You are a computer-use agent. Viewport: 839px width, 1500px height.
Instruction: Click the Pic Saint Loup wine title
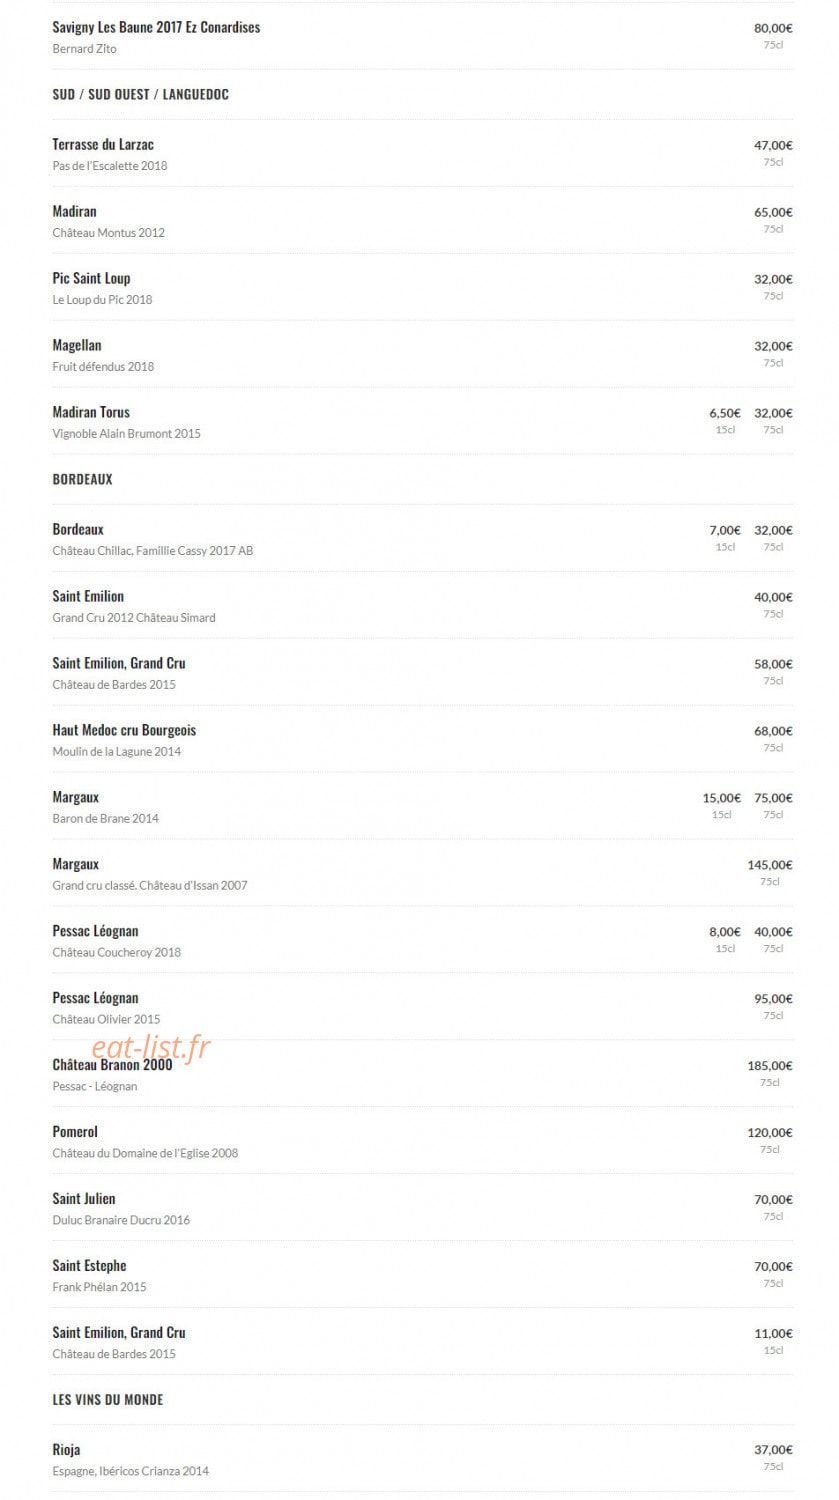[91, 278]
